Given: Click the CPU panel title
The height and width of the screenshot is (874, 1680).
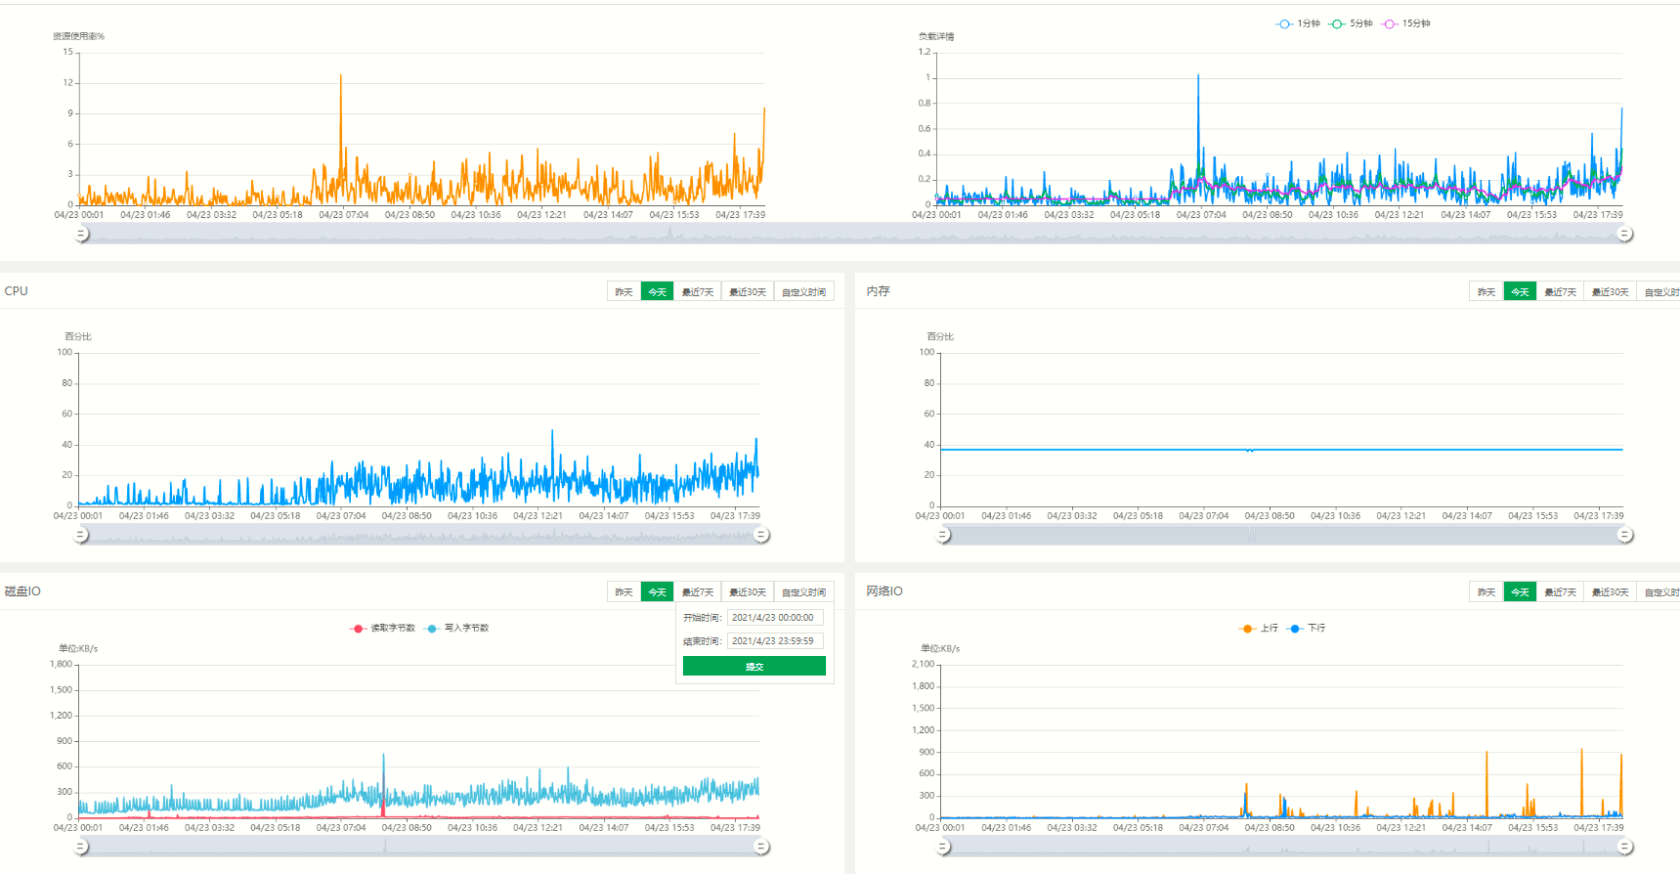Looking at the screenshot, I should 16,291.
